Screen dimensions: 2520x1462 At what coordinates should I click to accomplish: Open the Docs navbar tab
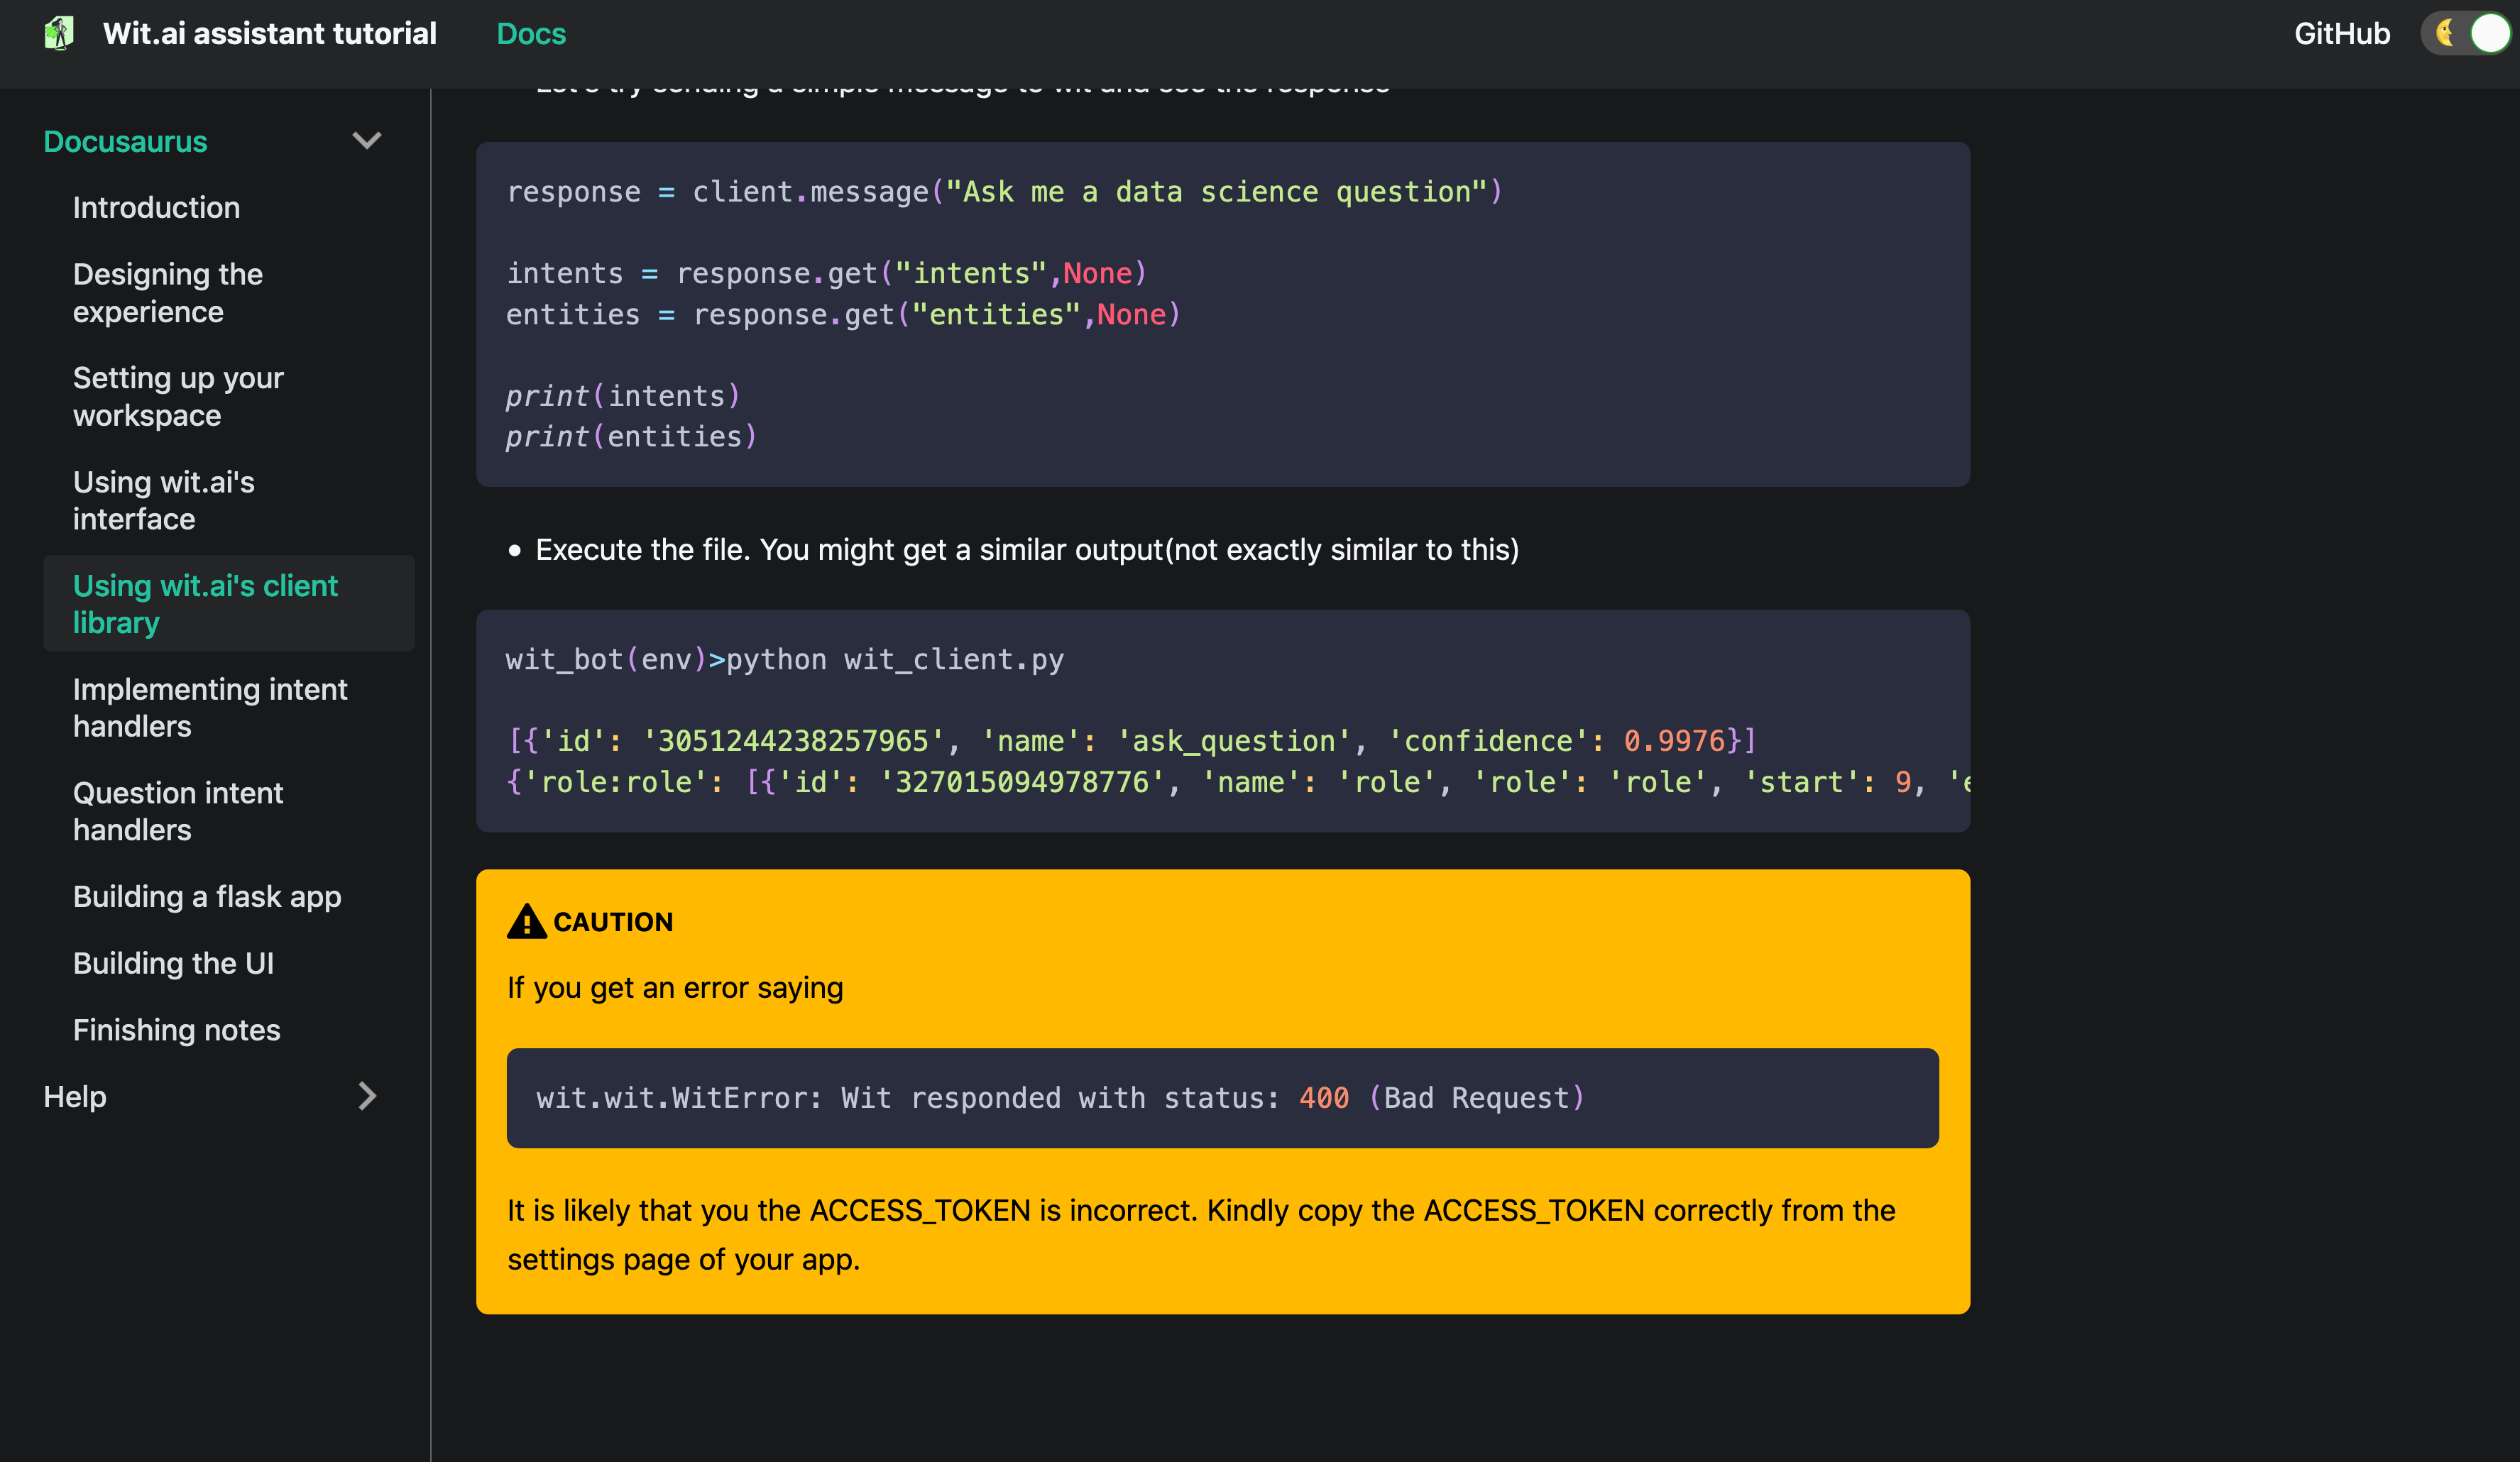531,34
